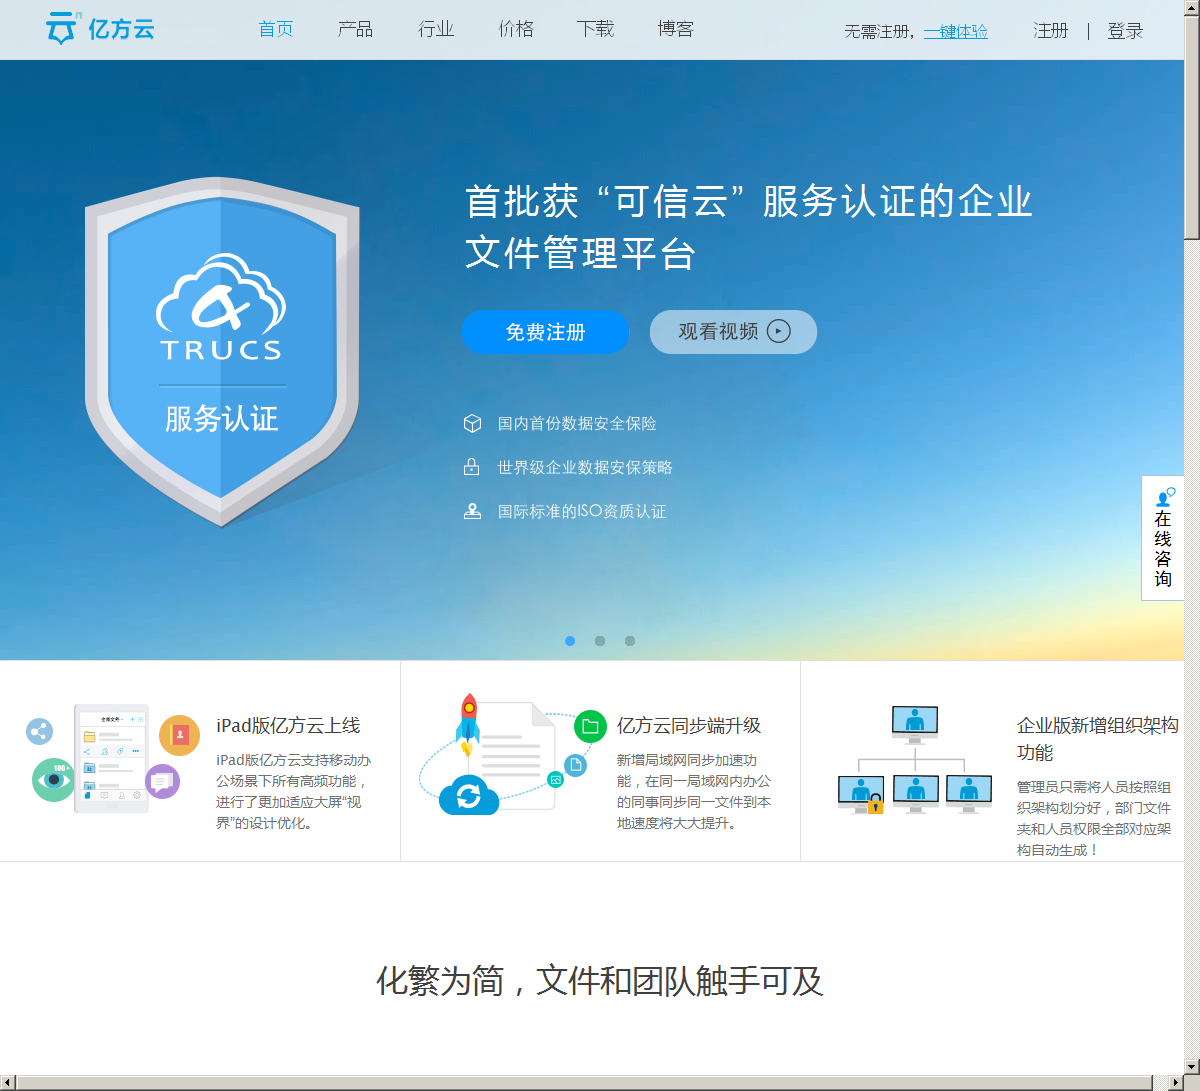Open the 企业版新增组织架构功能 heading
Image resolution: width=1200 pixels, height=1091 pixels.
click(1098, 739)
